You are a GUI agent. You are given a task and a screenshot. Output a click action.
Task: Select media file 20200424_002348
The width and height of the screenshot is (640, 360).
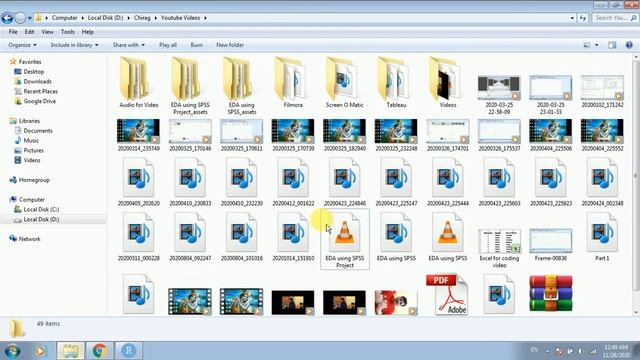(602, 182)
